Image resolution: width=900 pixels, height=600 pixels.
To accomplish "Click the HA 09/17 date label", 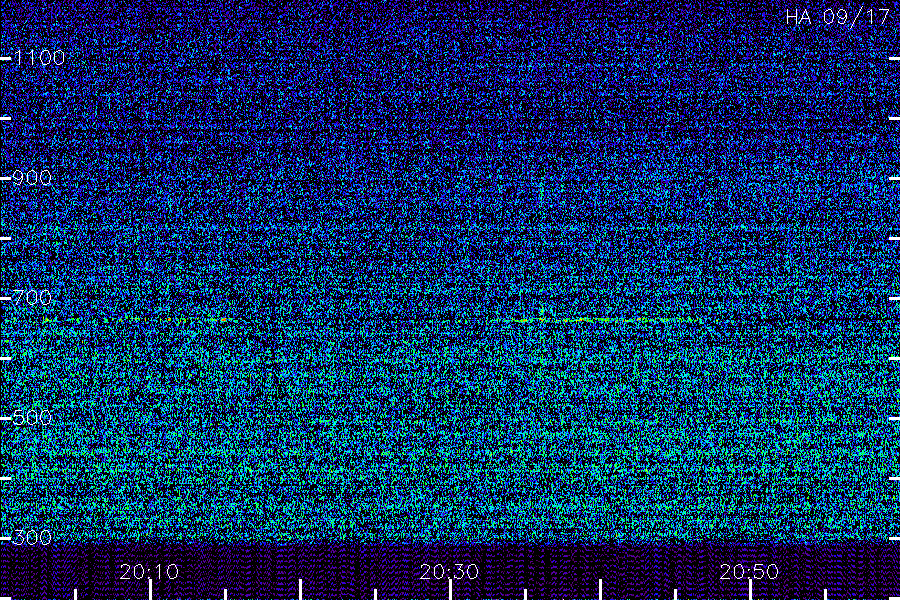I will (837, 17).
